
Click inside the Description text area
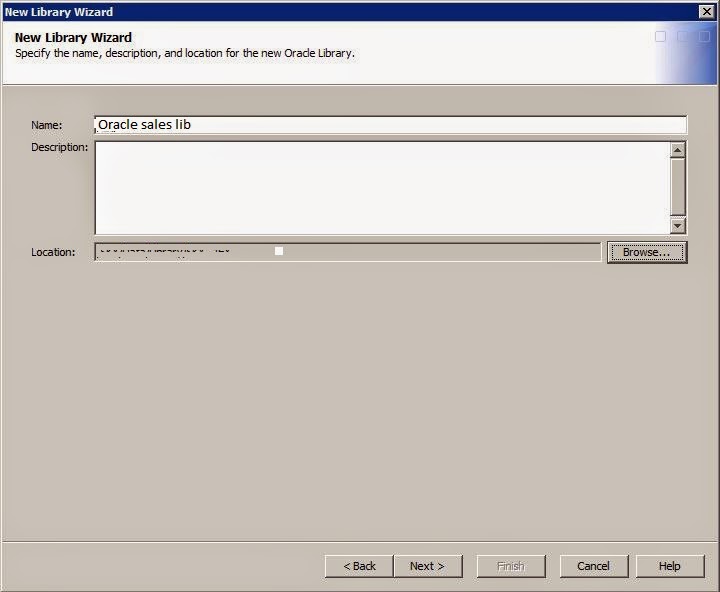pos(382,188)
